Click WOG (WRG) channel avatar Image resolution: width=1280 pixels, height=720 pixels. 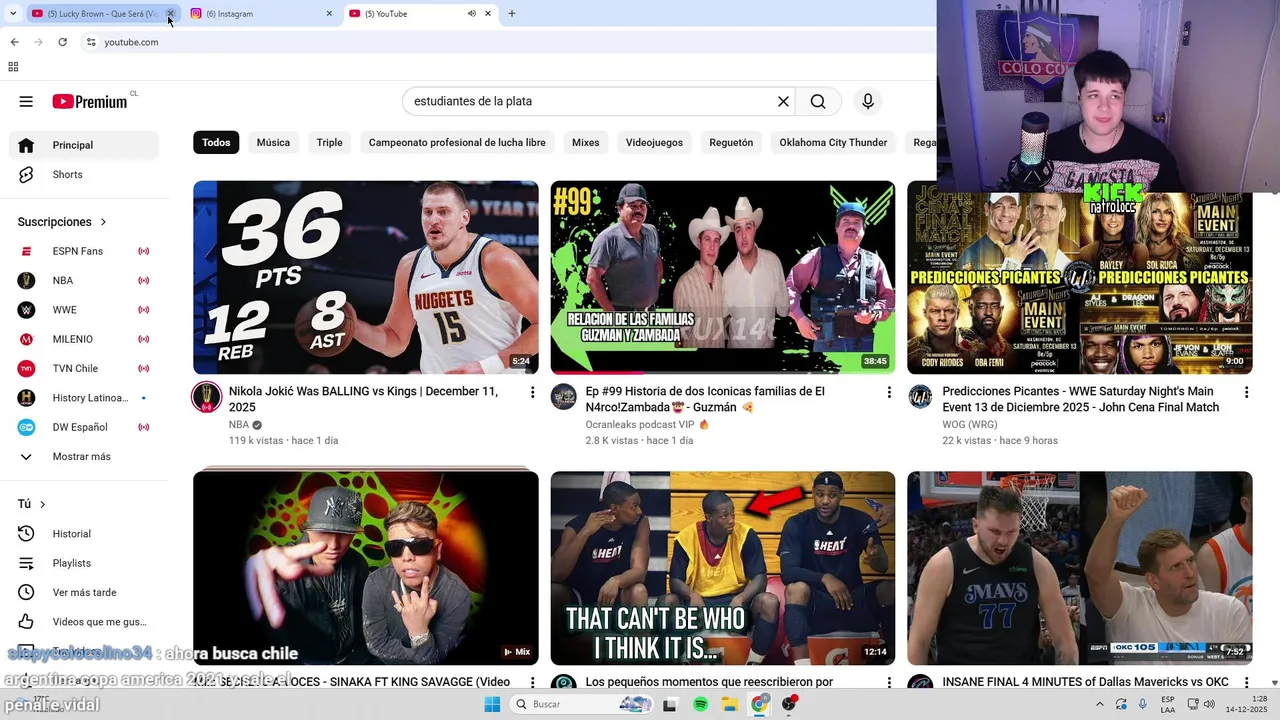coord(921,397)
